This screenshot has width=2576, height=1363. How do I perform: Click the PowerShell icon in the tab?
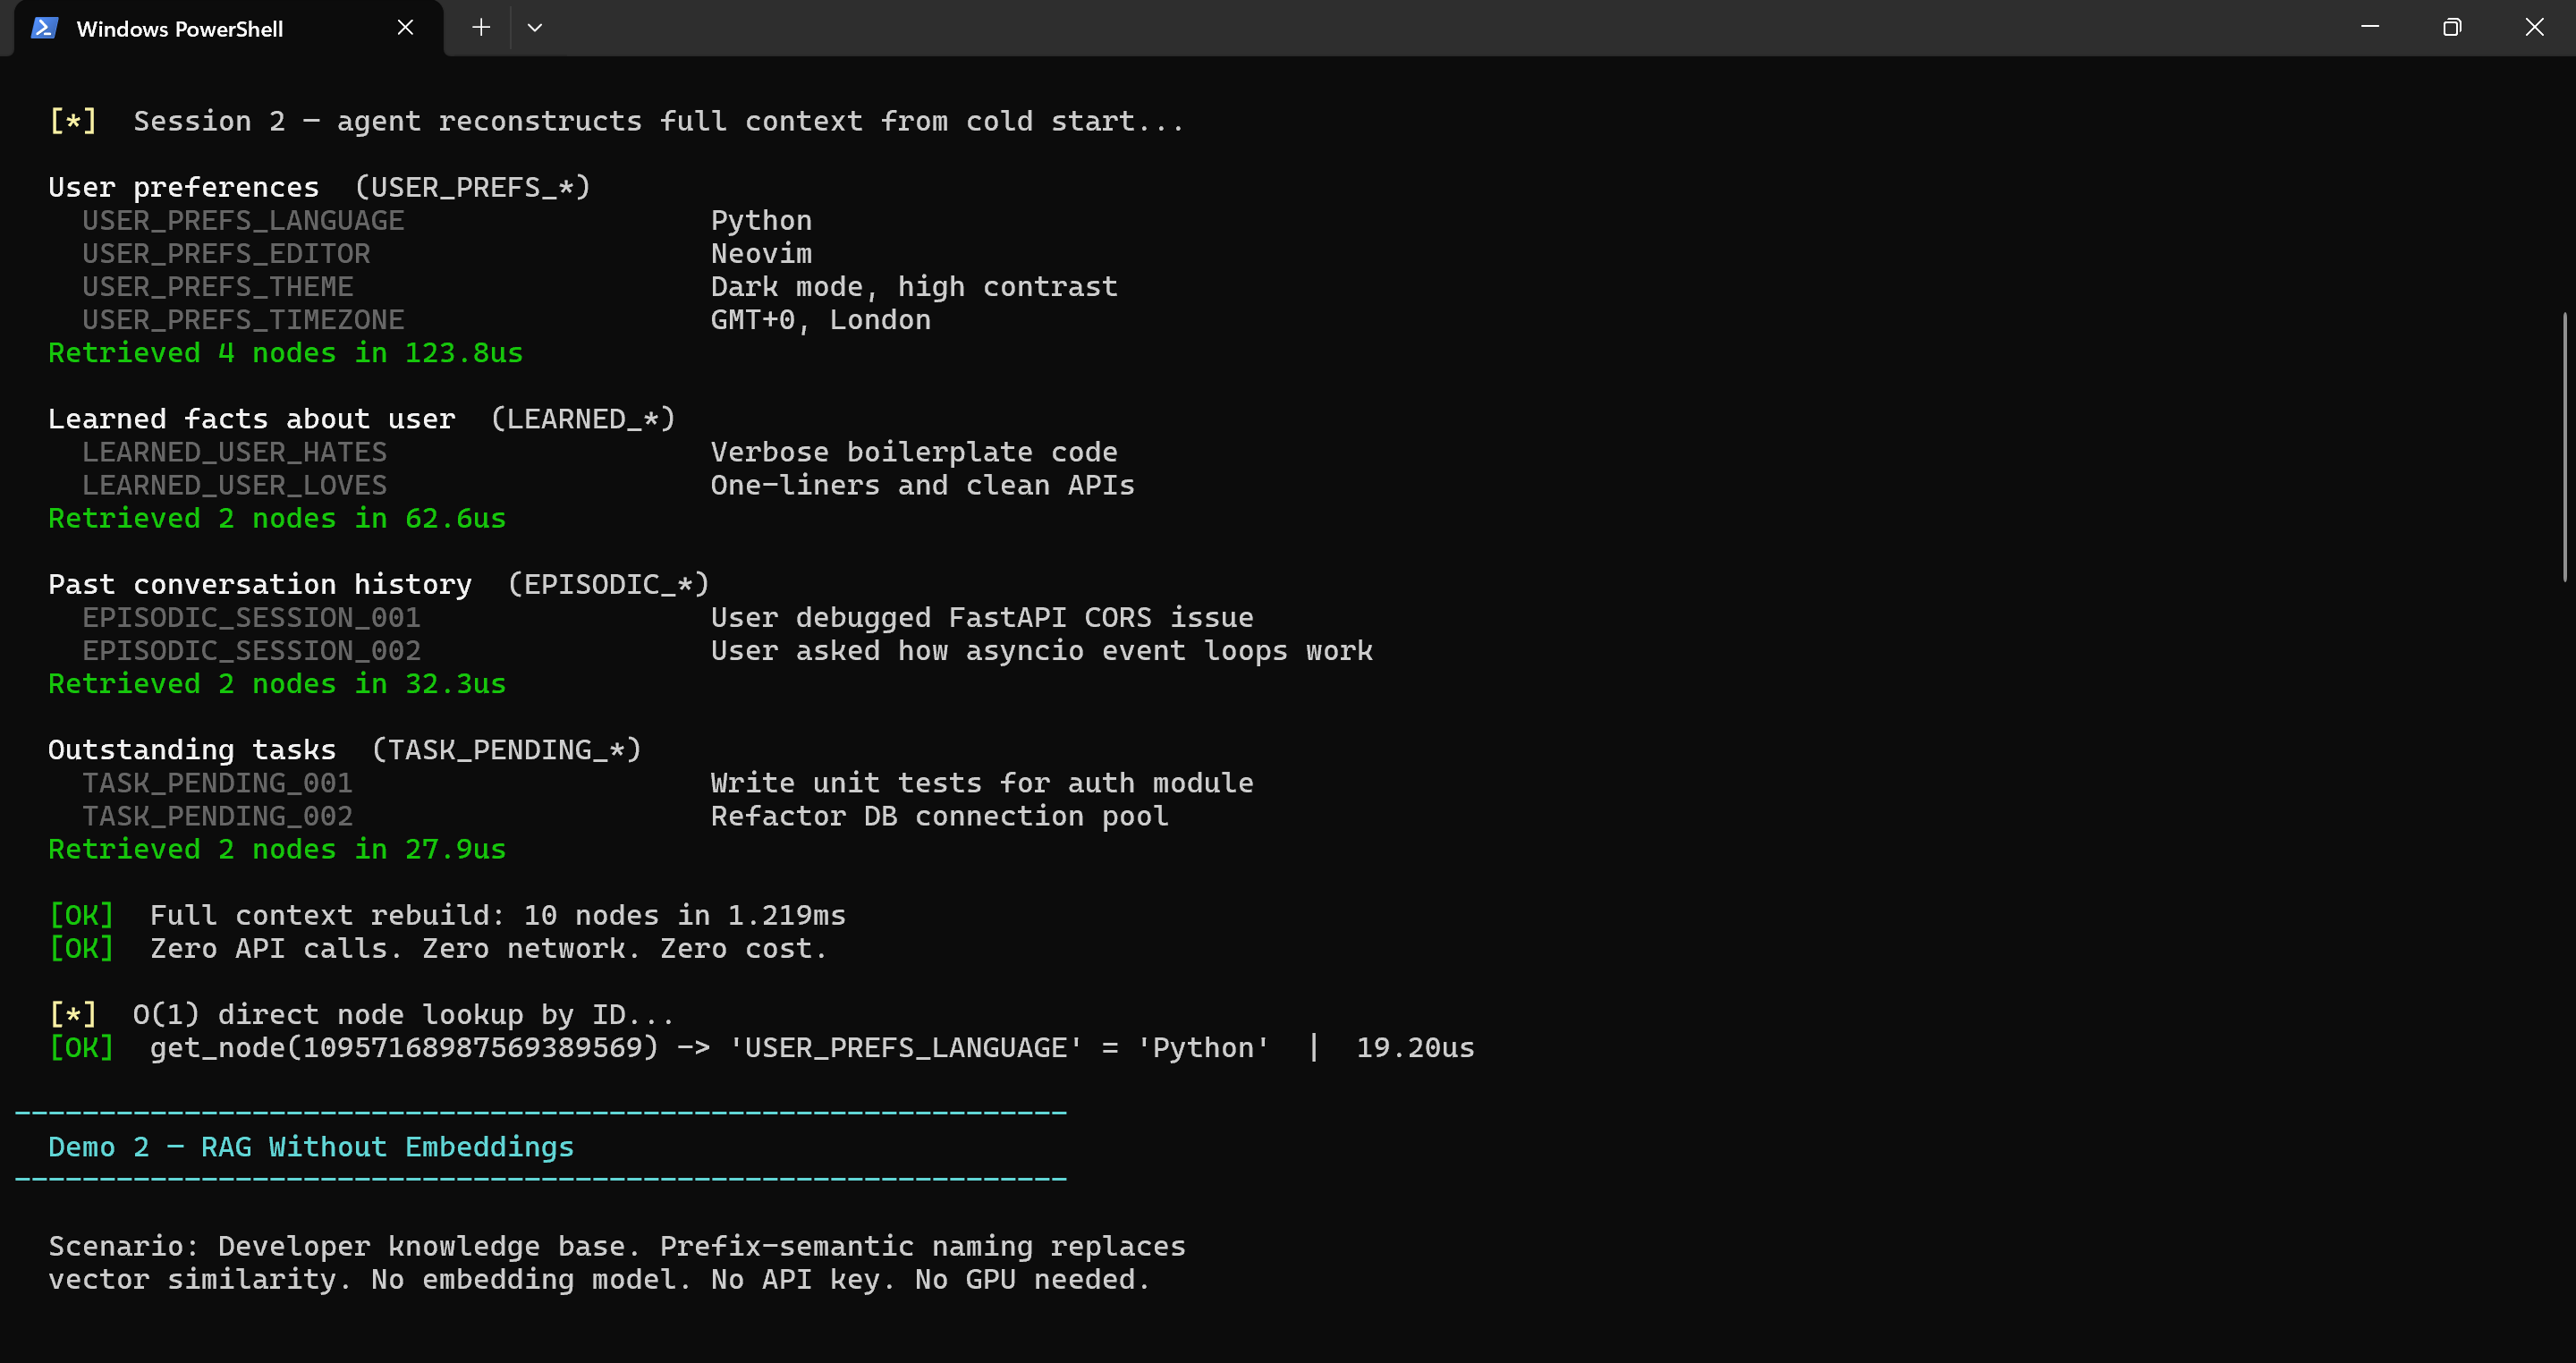tap(44, 28)
